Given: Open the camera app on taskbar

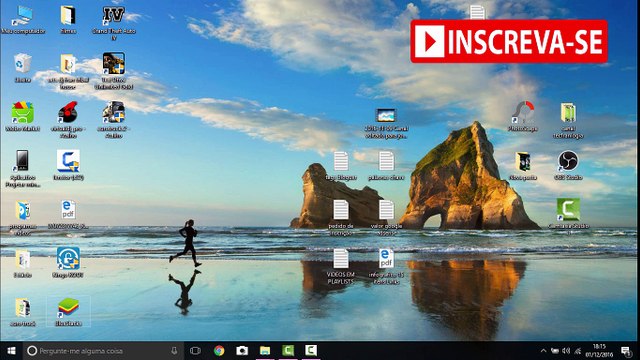Looking at the screenshot, I should pos(242,351).
